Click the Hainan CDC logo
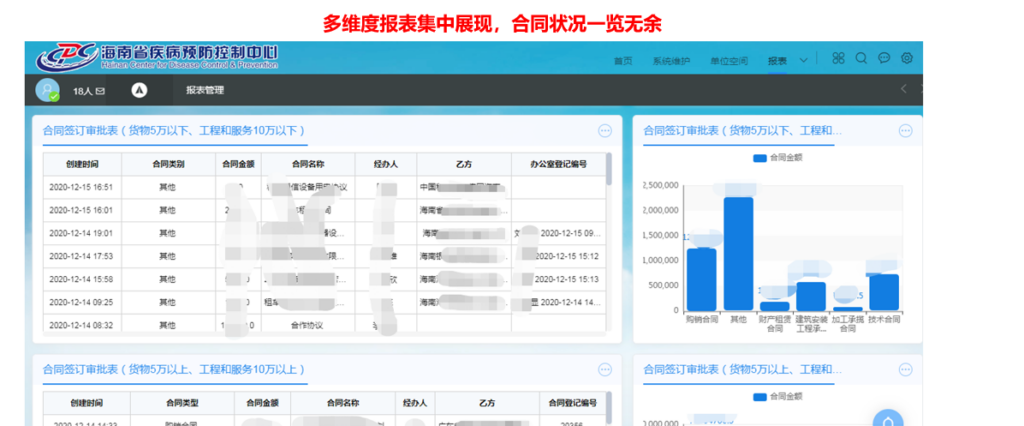 158,57
